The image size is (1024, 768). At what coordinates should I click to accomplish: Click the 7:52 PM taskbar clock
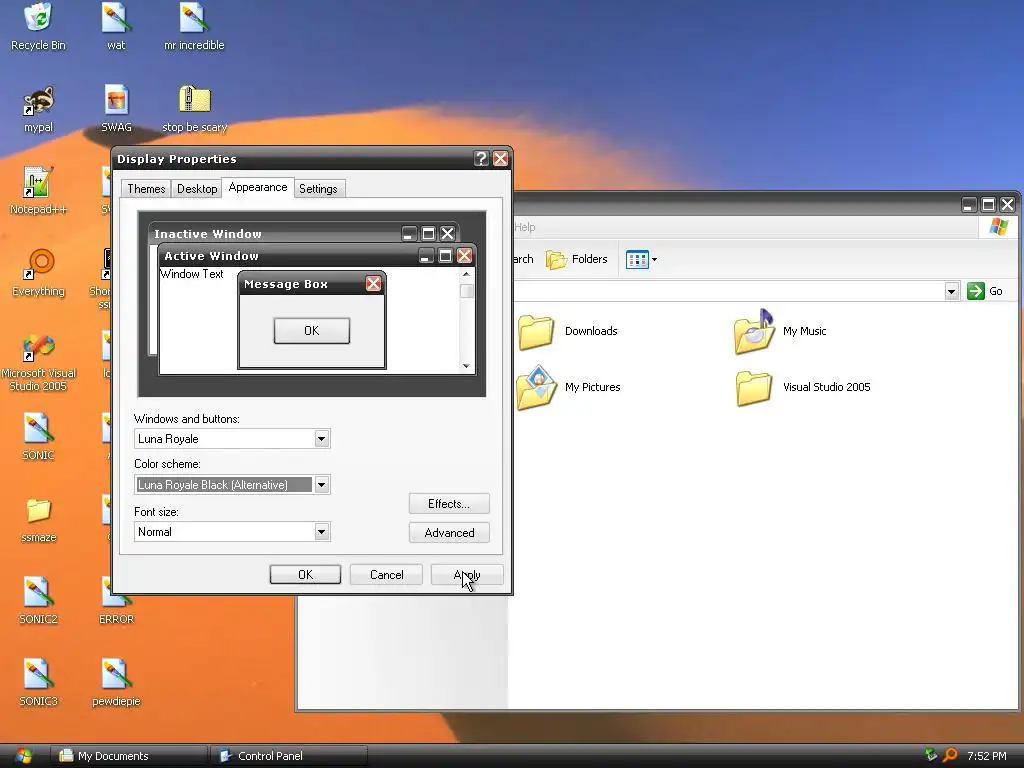click(986, 756)
